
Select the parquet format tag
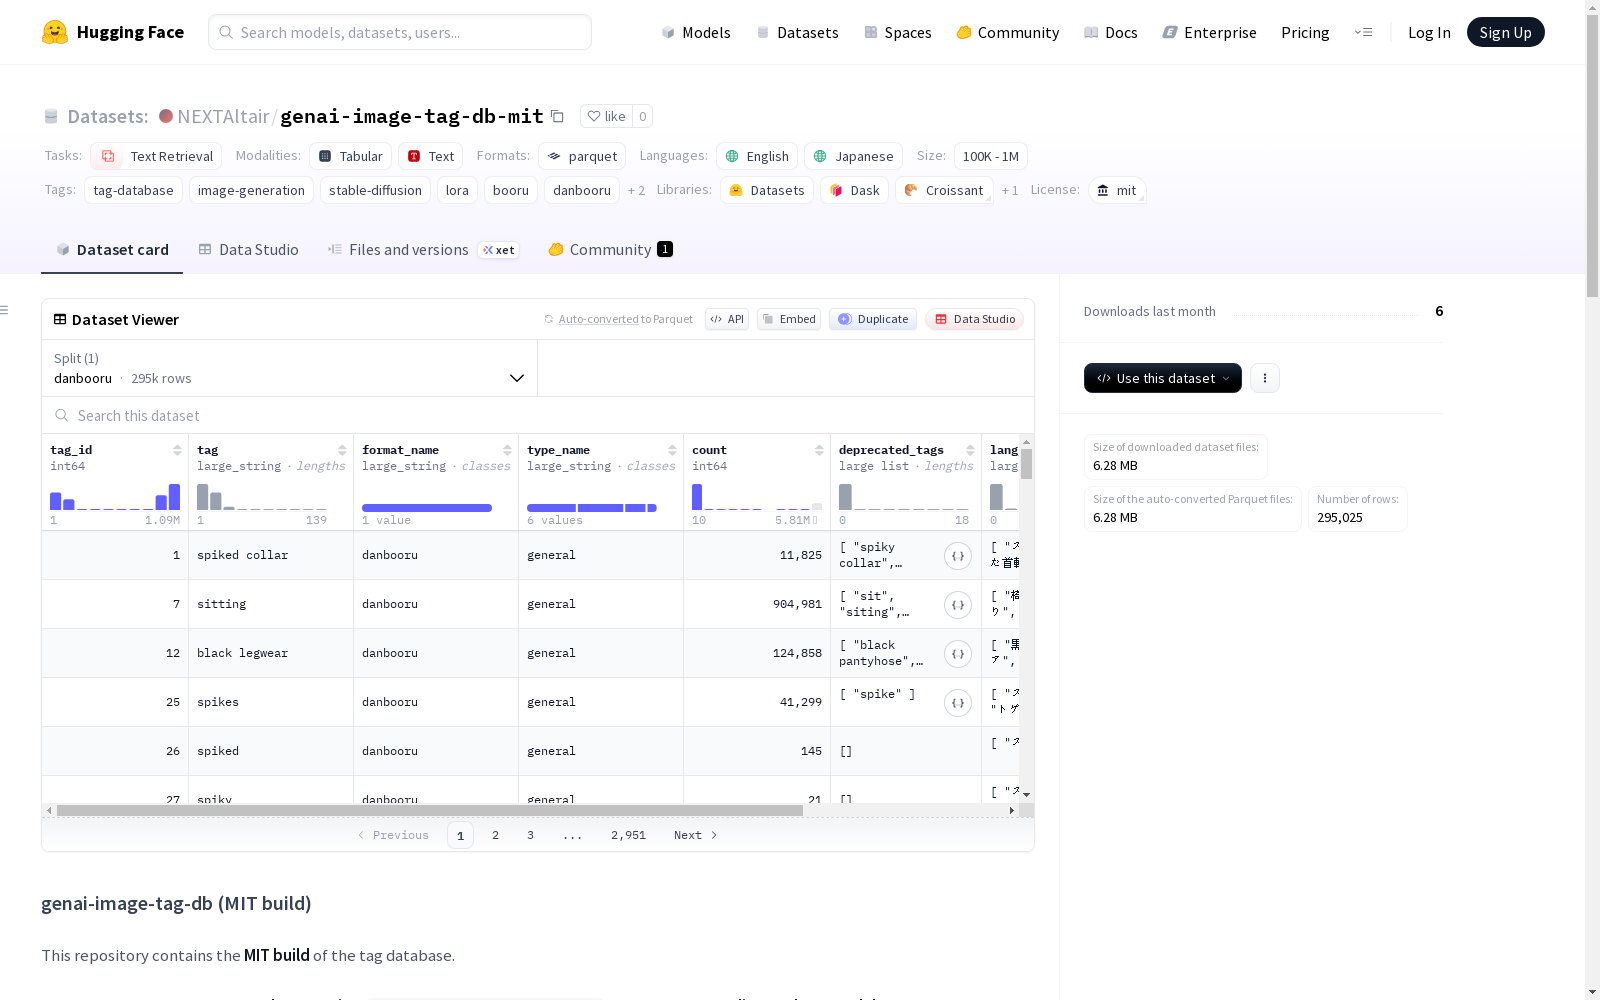point(582,156)
